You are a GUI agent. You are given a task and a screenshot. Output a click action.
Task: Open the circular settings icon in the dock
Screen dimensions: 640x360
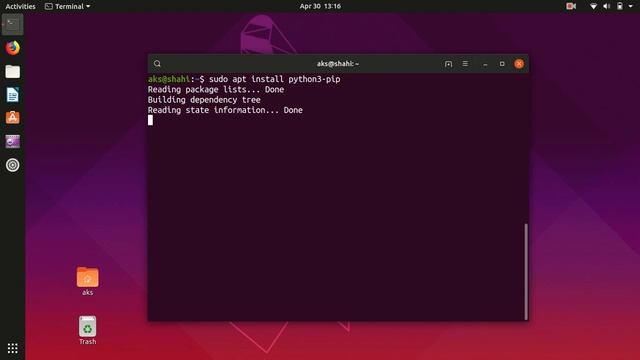[x=13, y=165]
